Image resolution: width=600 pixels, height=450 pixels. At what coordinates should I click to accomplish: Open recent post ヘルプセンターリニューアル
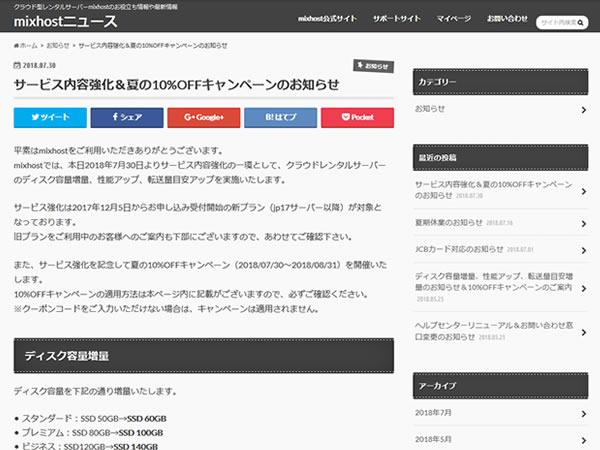point(494,331)
